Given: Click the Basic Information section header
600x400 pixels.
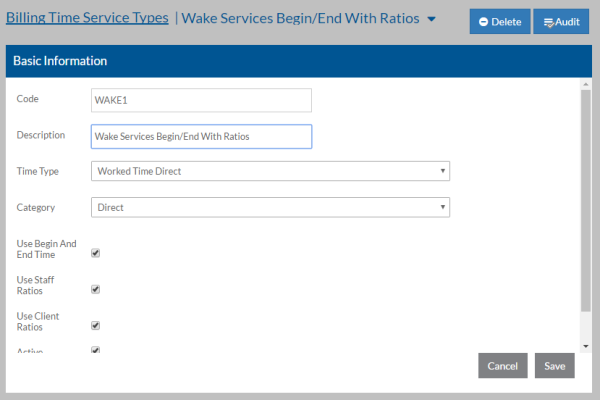Looking at the screenshot, I should click(60, 61).
